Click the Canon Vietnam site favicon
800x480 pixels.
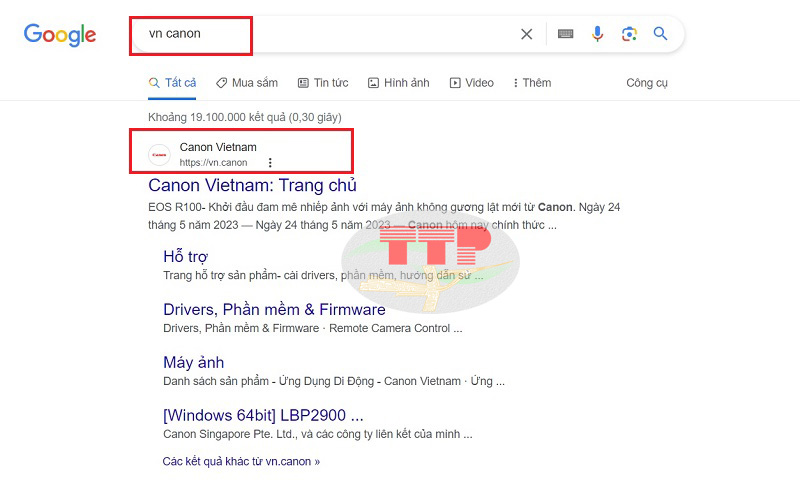point(159,155)
